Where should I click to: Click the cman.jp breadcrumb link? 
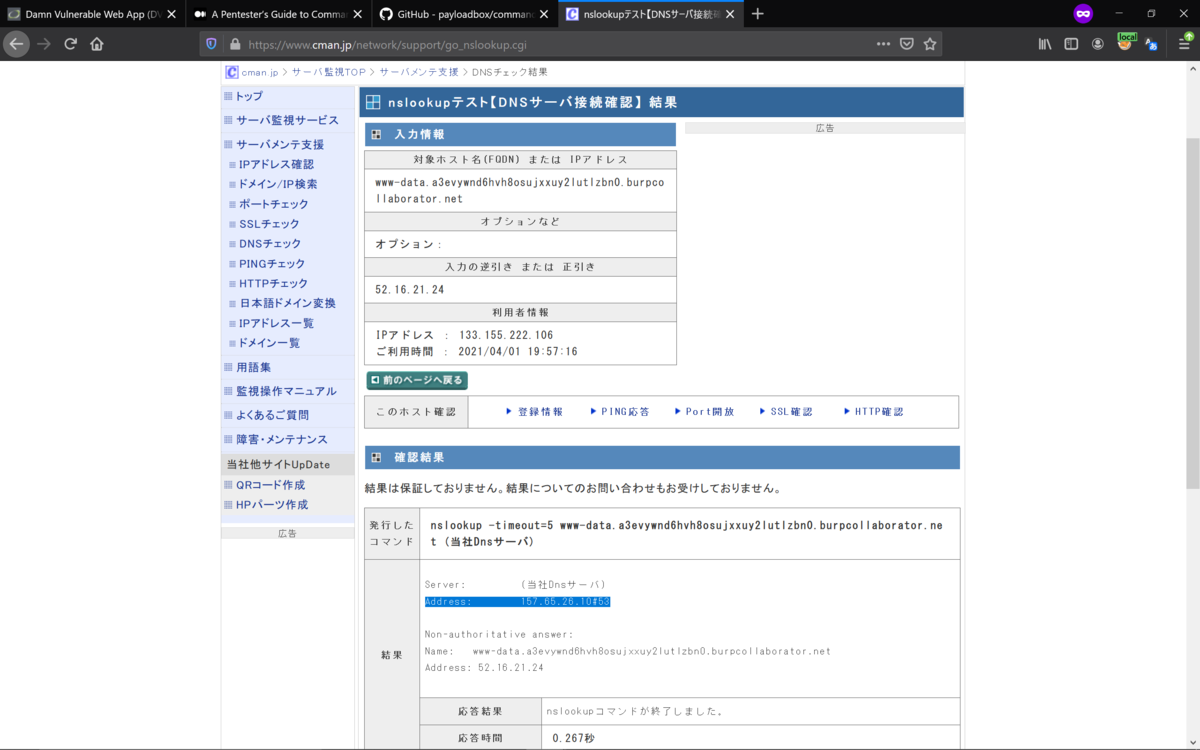258,72
